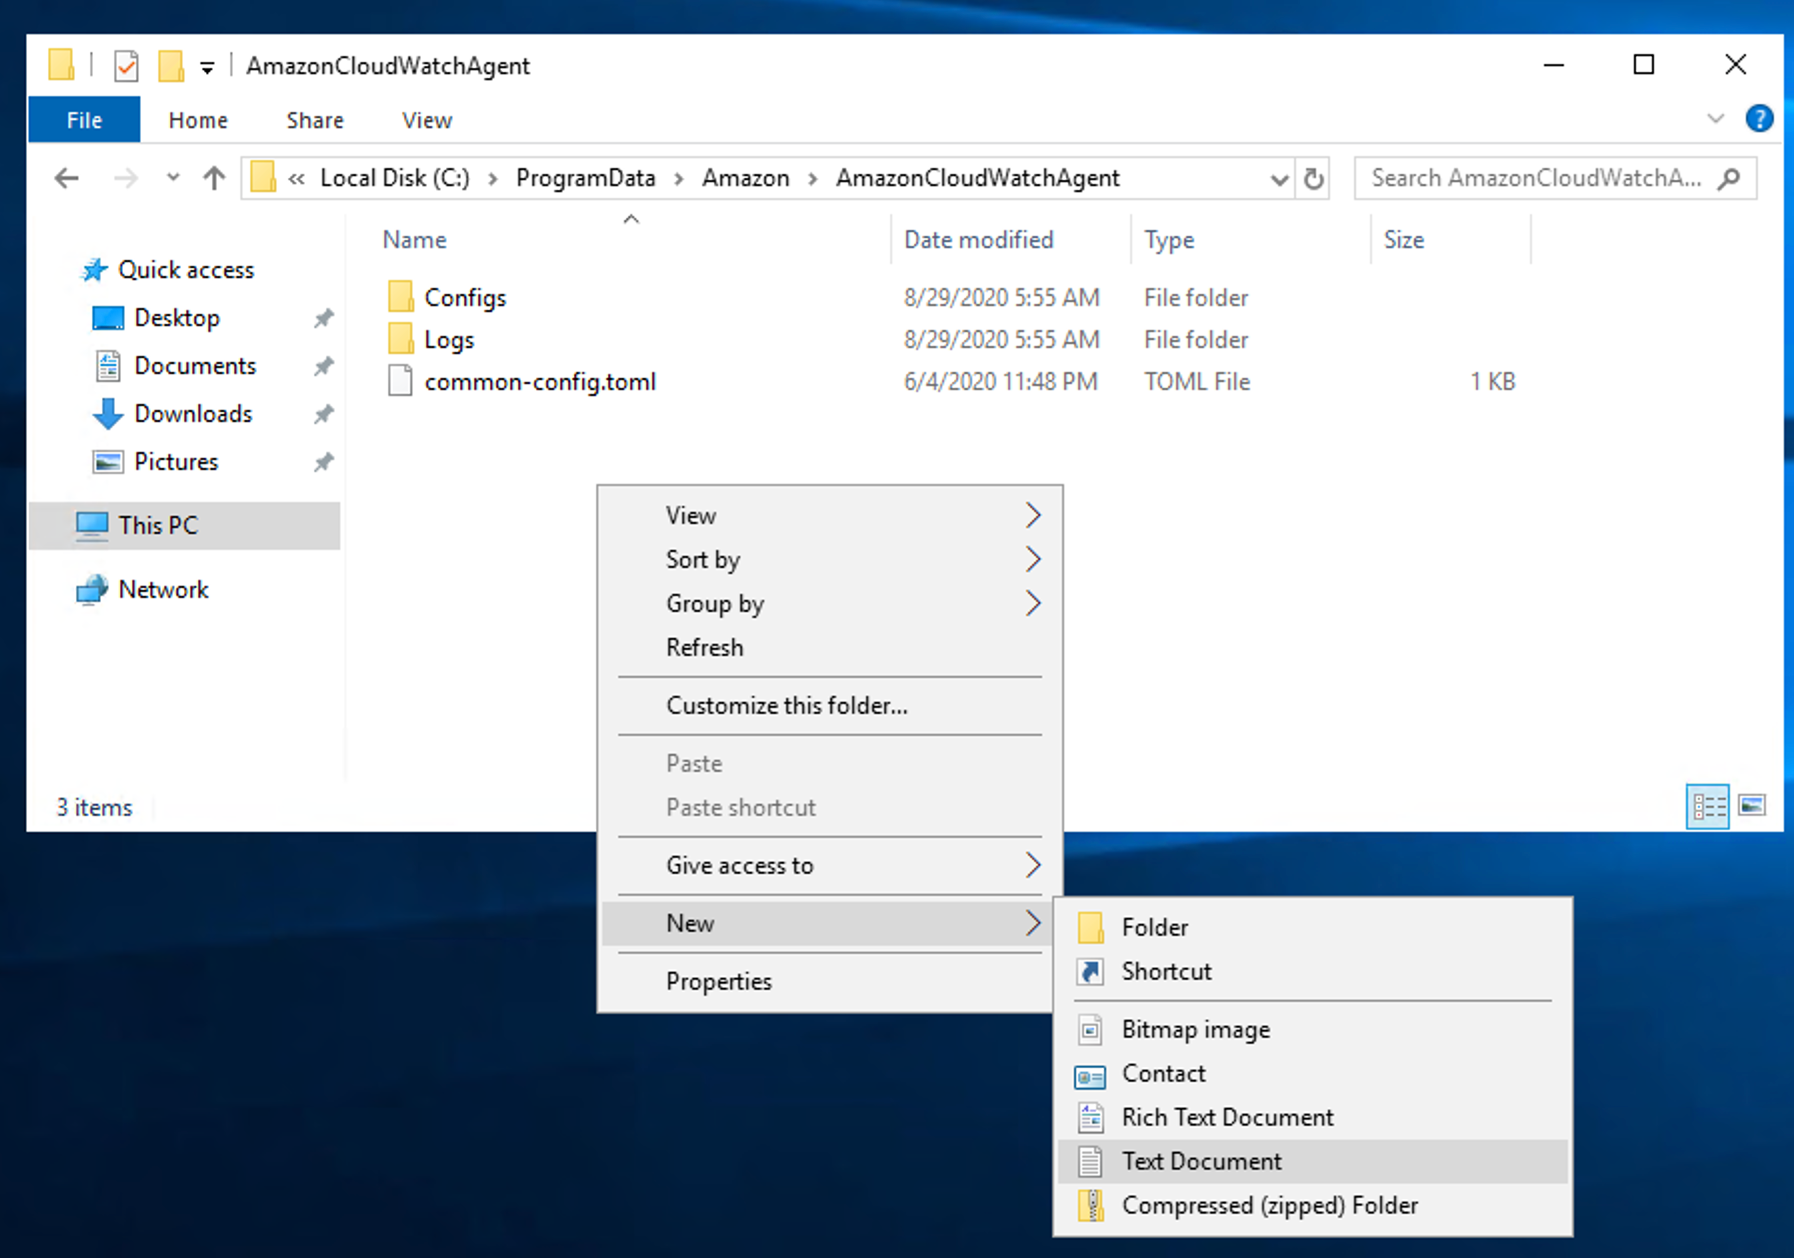
Task: Create a new Contact
Action: pos(1313,1073)
